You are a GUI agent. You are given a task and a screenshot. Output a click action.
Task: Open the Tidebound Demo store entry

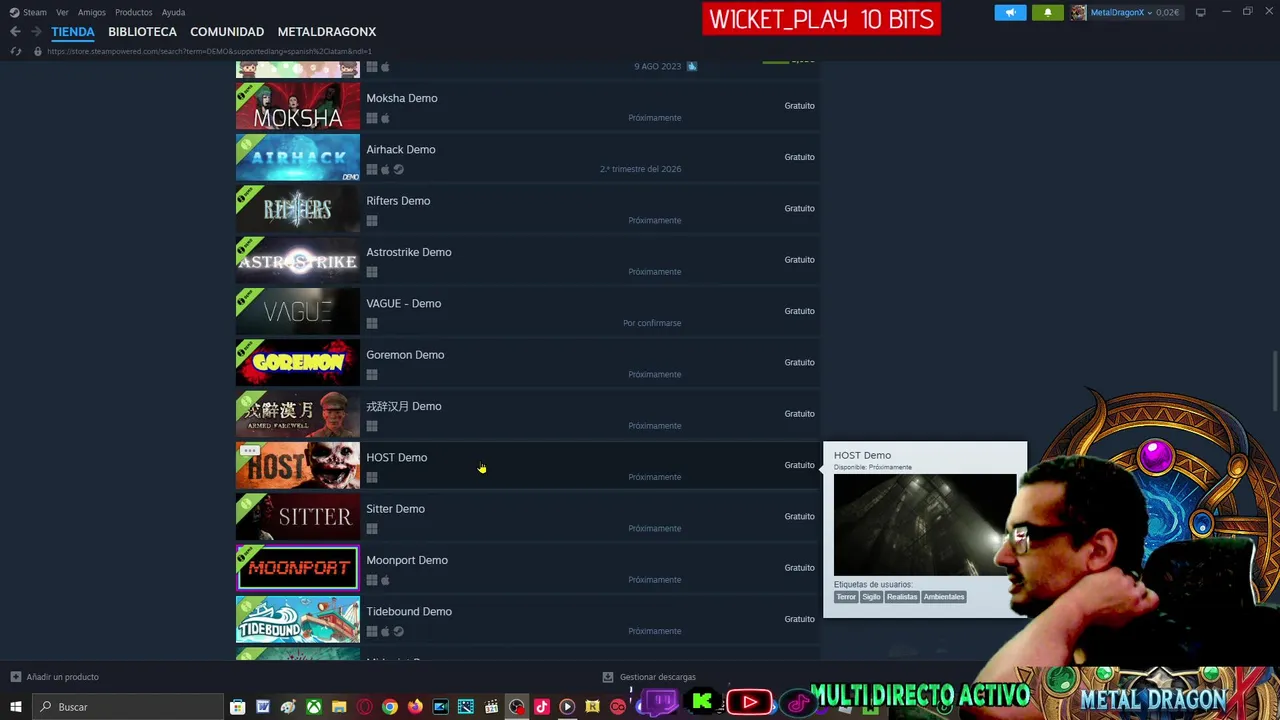coord(527,620)
